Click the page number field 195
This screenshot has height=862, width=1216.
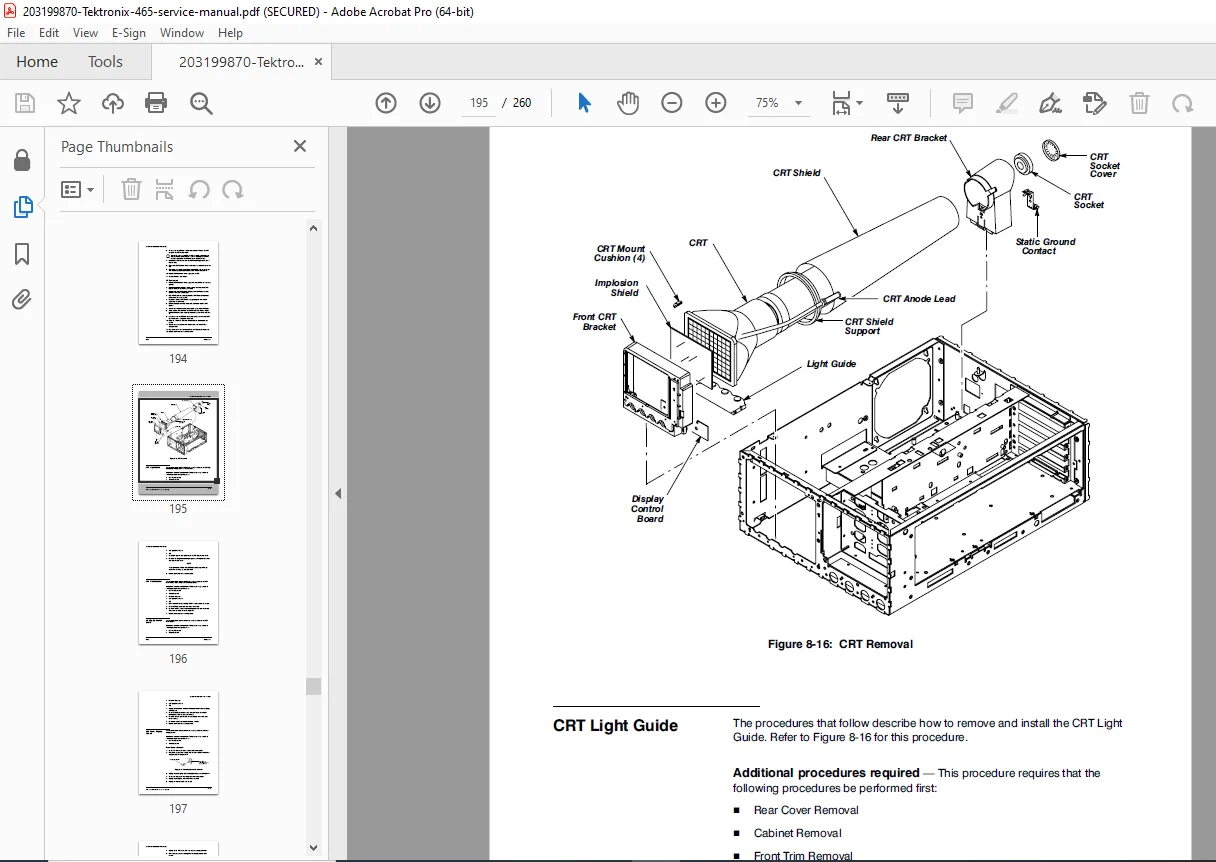pos(479,103)
